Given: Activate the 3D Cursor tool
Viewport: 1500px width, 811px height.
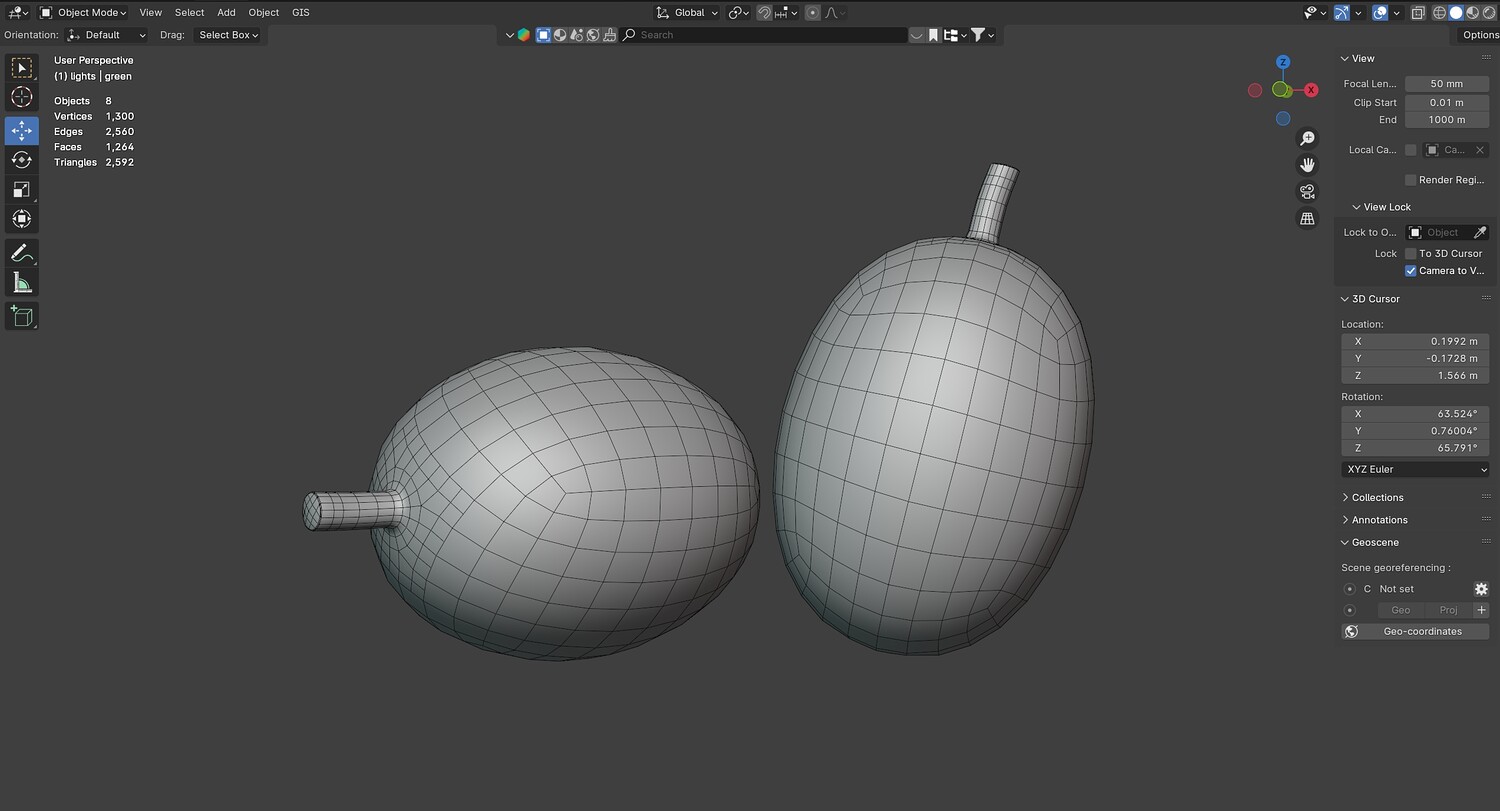Looking at the screenshot, I should 21,97.
